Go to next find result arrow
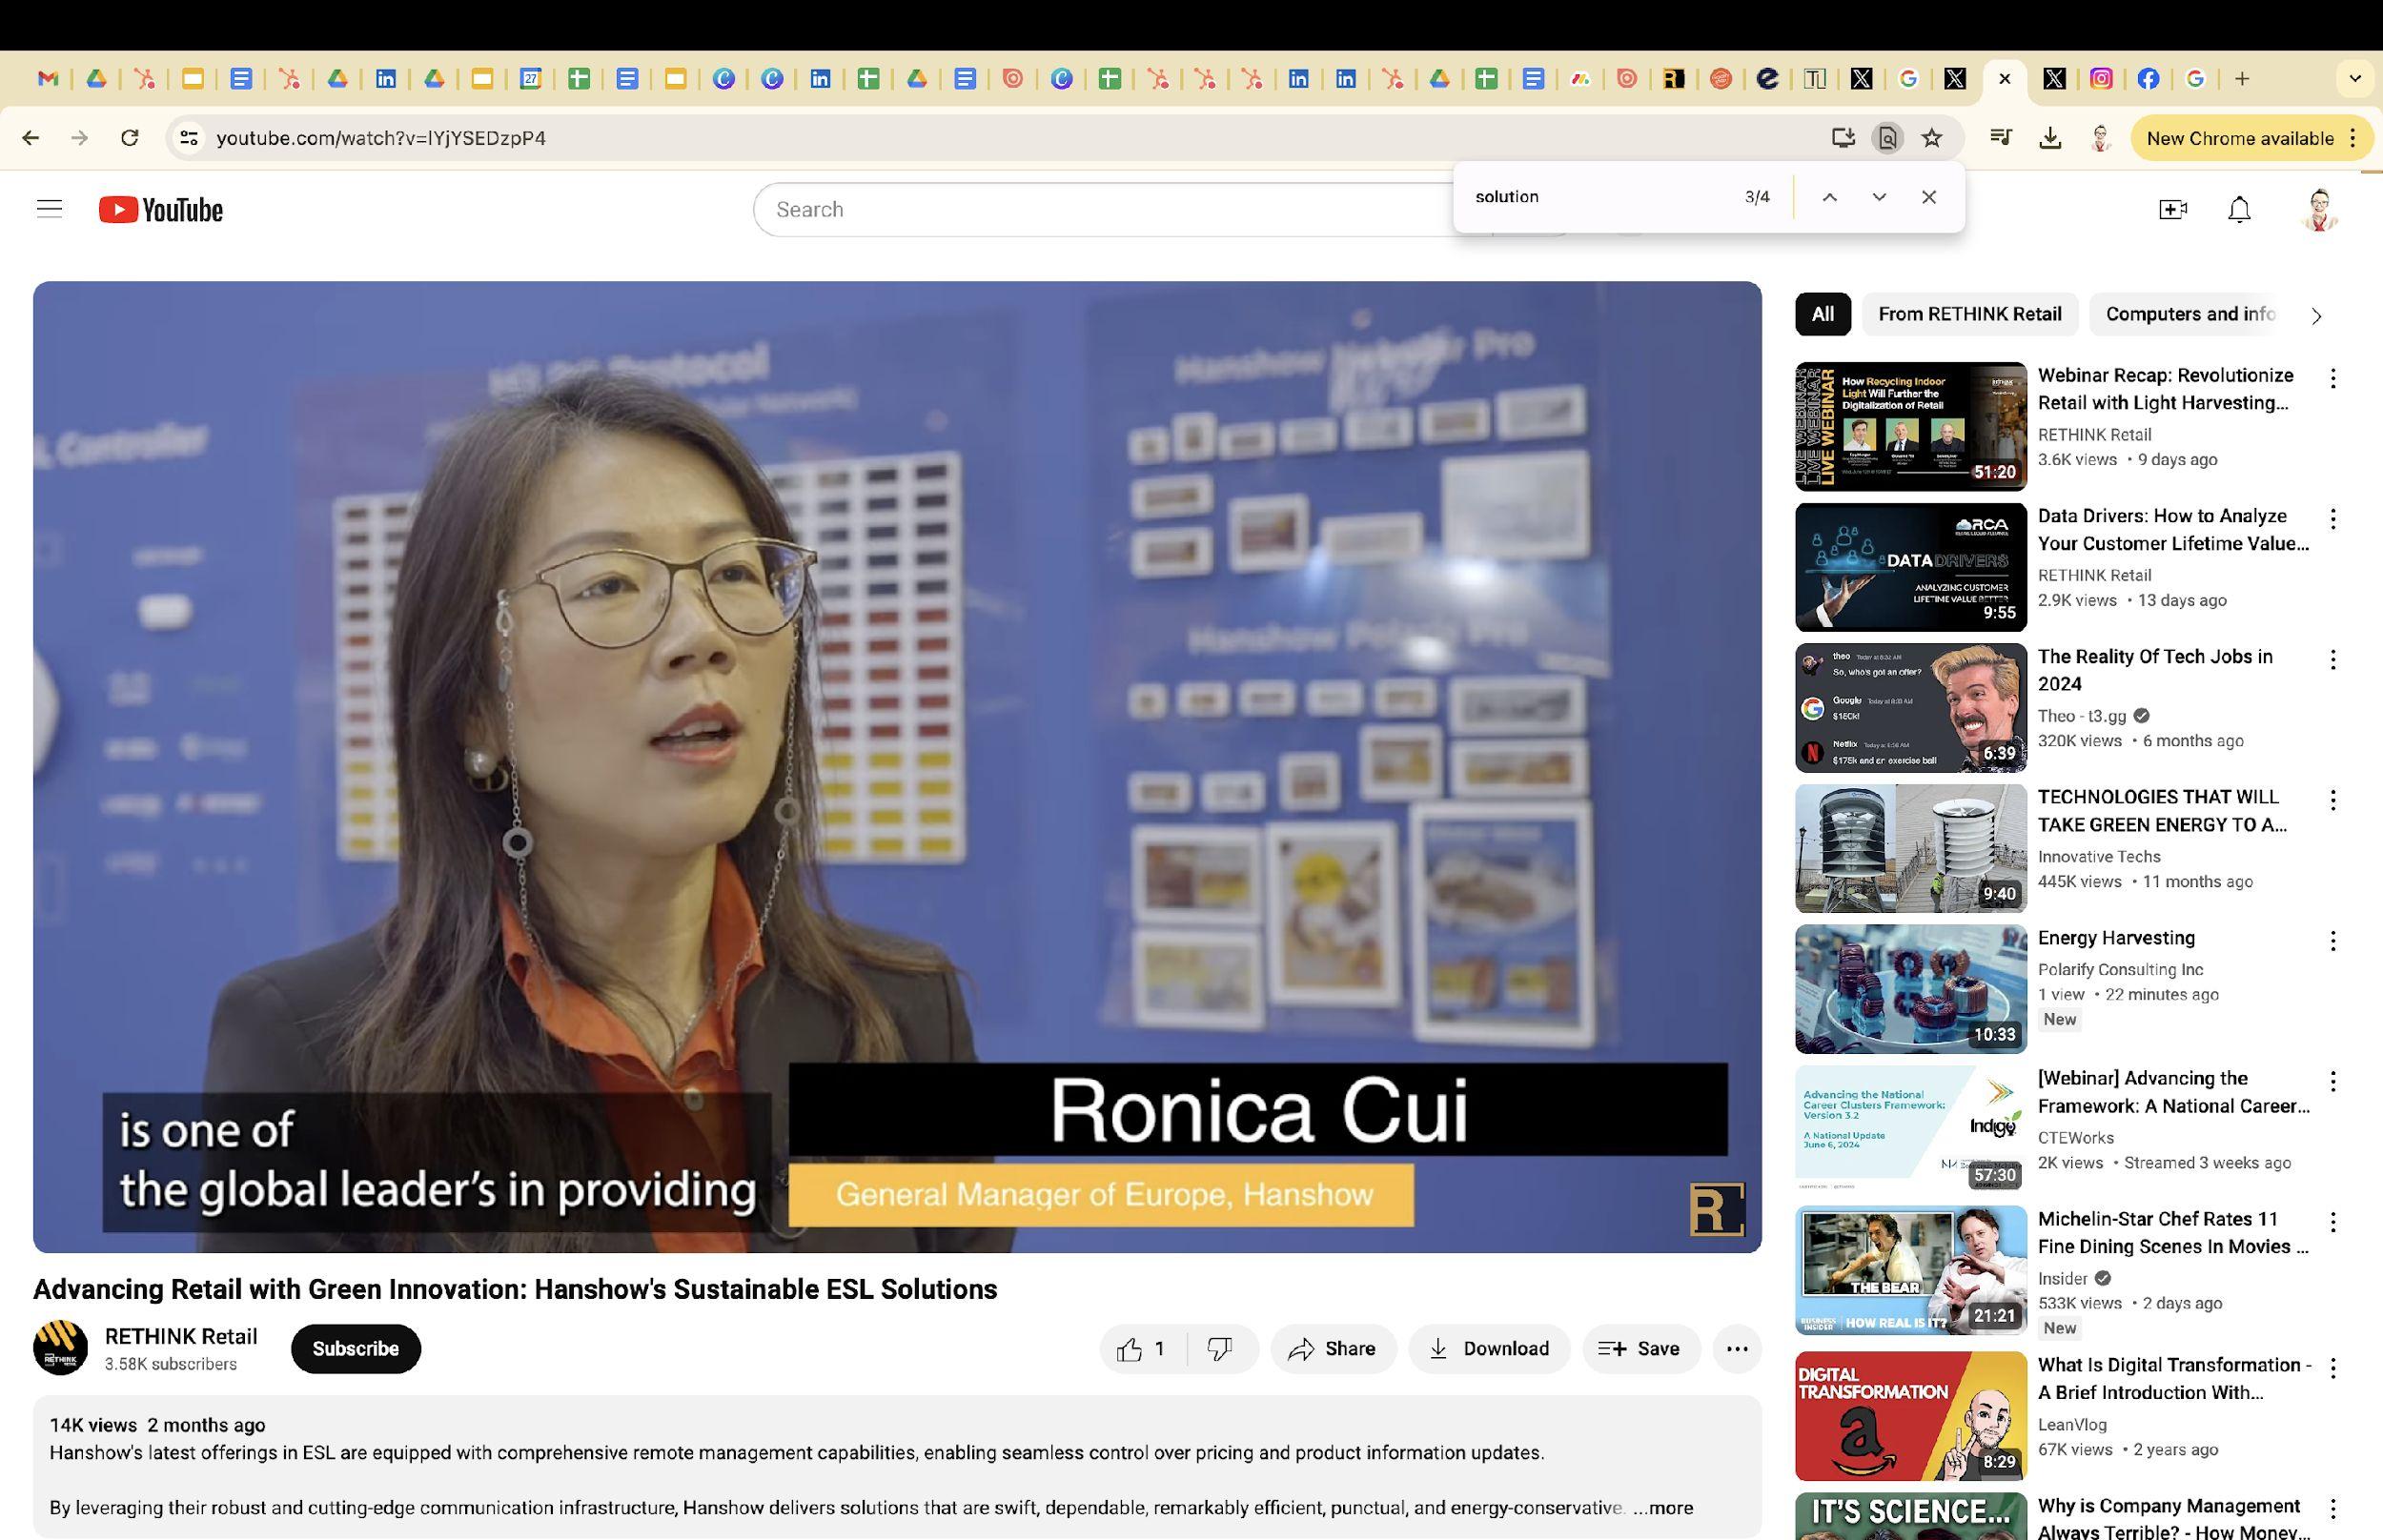 (1879, 197)
